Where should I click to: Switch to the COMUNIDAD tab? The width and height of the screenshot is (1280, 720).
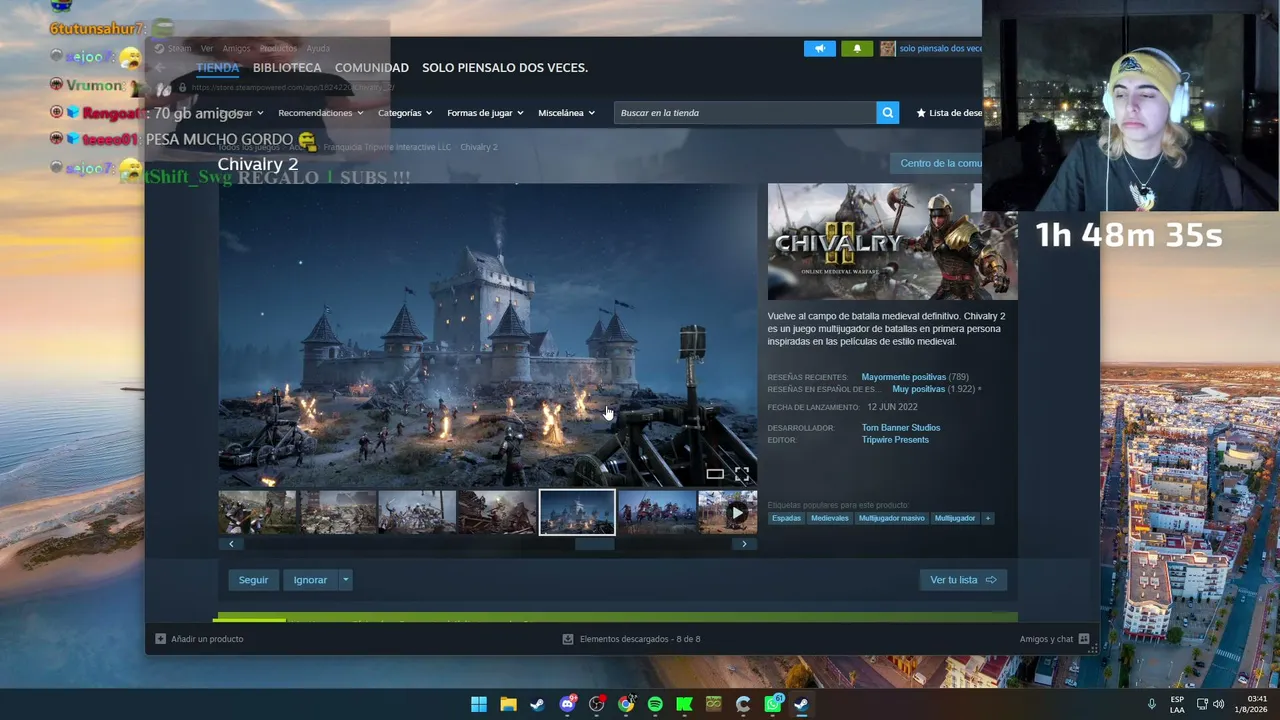[x=372, y=68]
